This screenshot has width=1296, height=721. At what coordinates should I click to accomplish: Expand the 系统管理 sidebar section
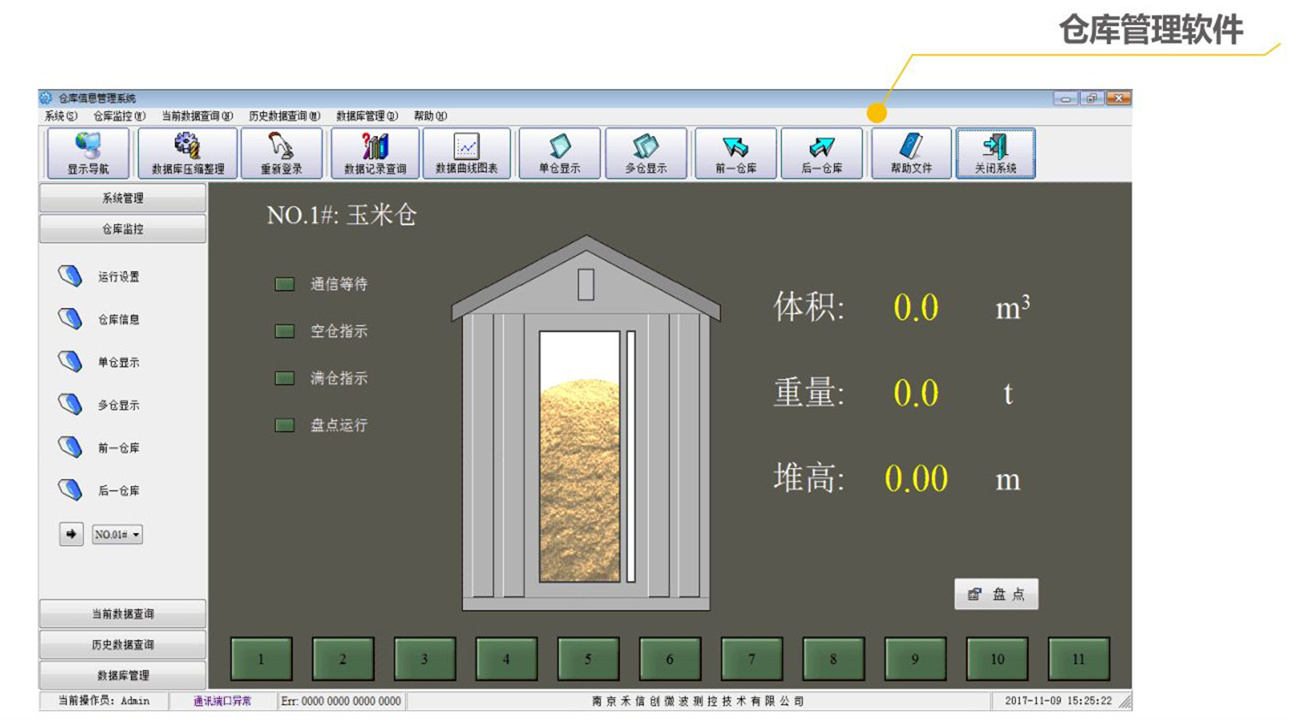click(122, 198)
